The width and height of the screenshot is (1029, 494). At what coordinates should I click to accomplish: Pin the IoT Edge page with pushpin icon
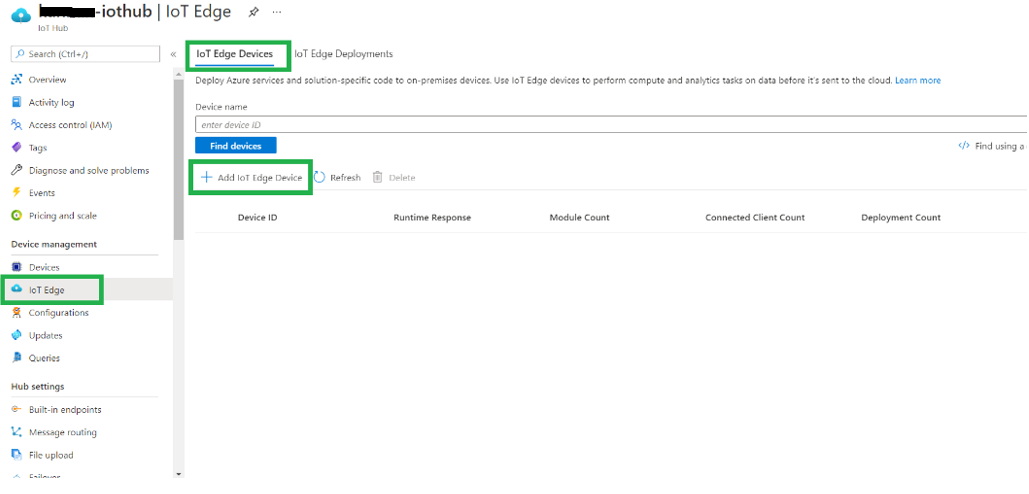(253, 12)
